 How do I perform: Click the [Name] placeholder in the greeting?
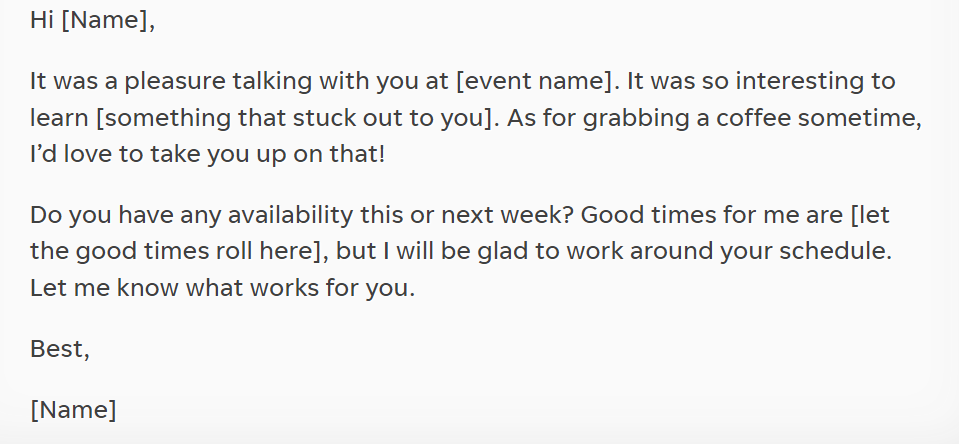(108, 21)
